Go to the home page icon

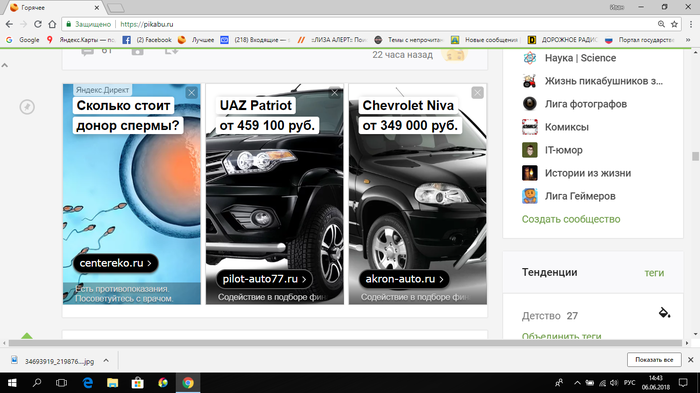pos(52,24)
